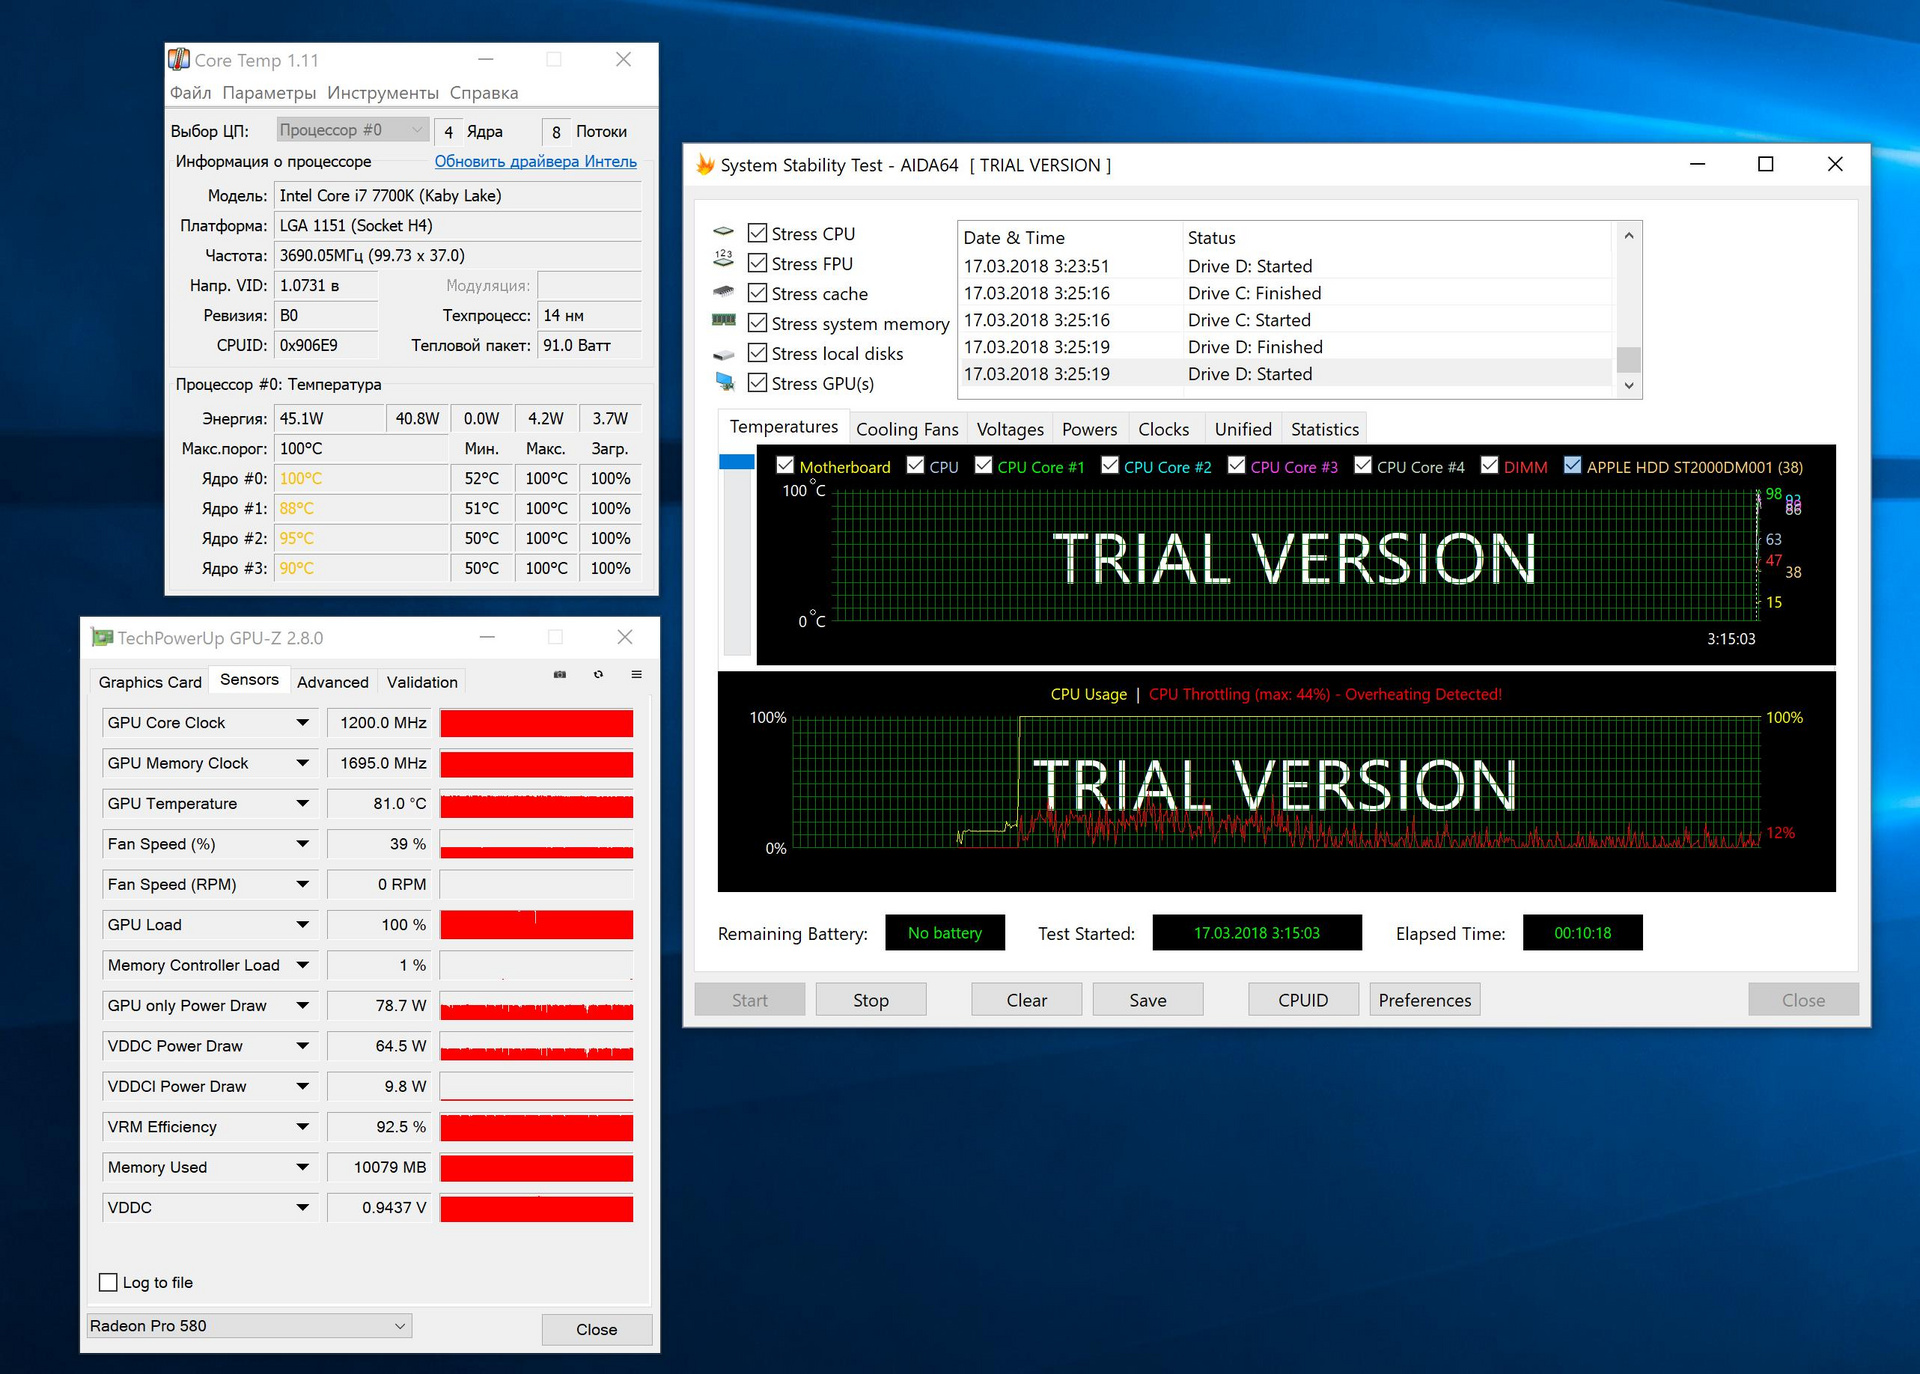Image resolution: width=1920 pixels, height=1374 pixels.
Task: Click the log list scrollbar down arrow
Action: (1629, 385)
